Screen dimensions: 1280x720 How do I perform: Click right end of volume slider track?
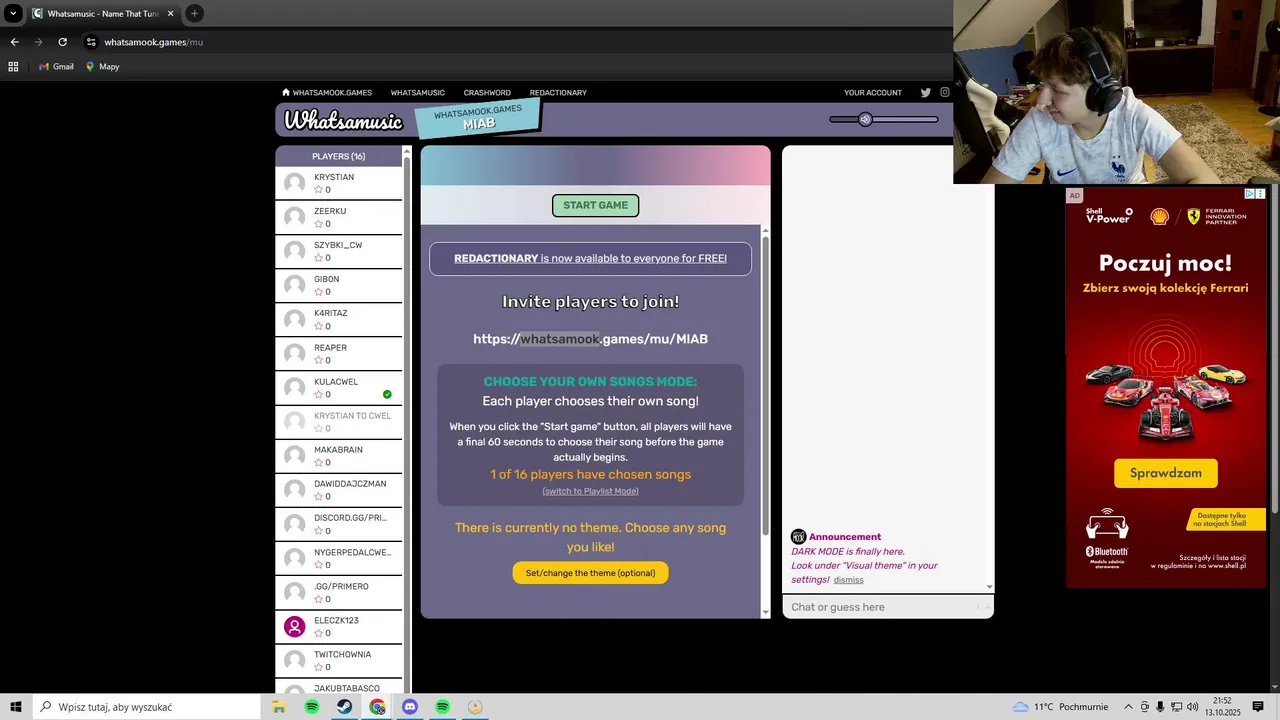pyautogui.click(x=935, y=119)
